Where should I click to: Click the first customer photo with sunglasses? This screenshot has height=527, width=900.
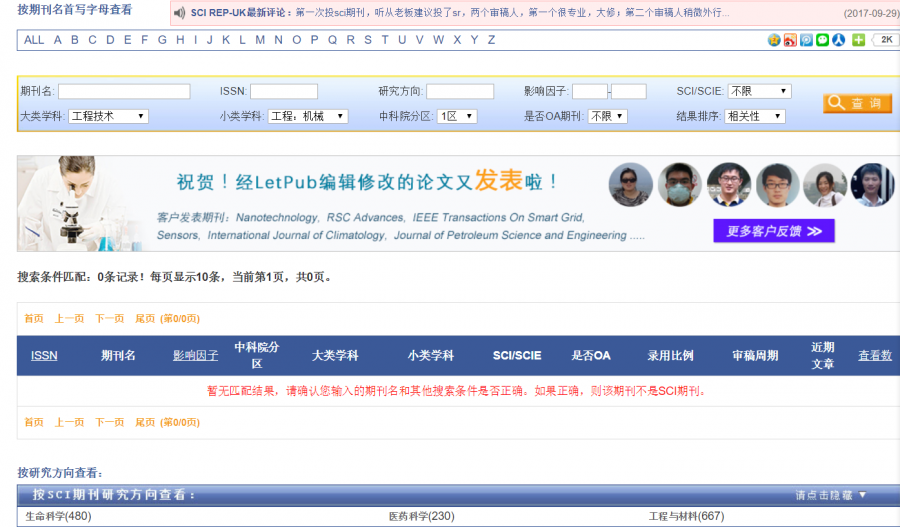point(630,184)
